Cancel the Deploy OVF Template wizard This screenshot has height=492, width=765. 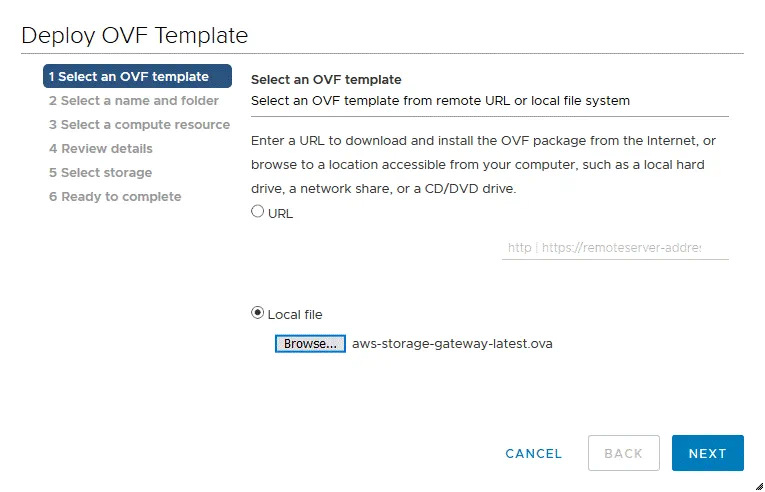coord(534,453)
